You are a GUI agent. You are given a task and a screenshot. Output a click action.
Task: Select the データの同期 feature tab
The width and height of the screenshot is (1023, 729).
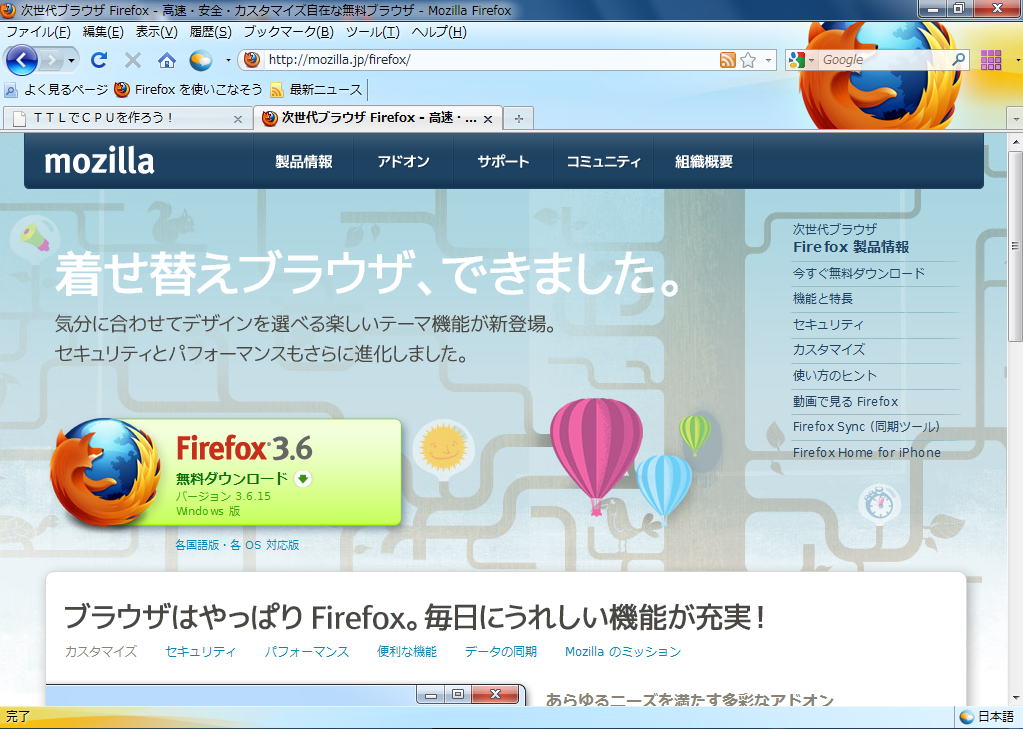pos(500,651)
